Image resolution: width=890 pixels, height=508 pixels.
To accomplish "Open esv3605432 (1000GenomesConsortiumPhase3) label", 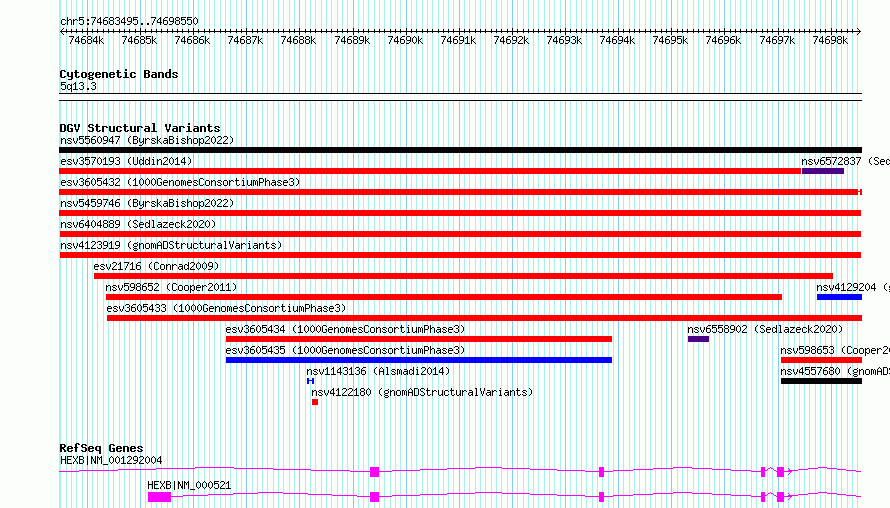I will click(180, 182).
